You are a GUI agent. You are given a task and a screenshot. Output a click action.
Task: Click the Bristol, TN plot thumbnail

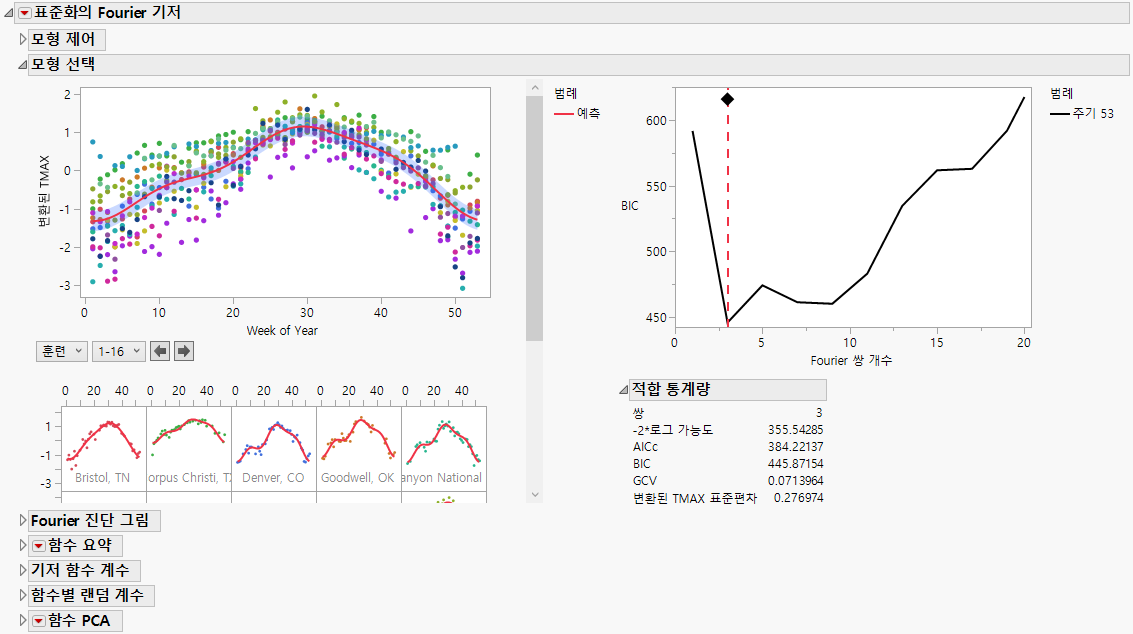coord(102,440)
